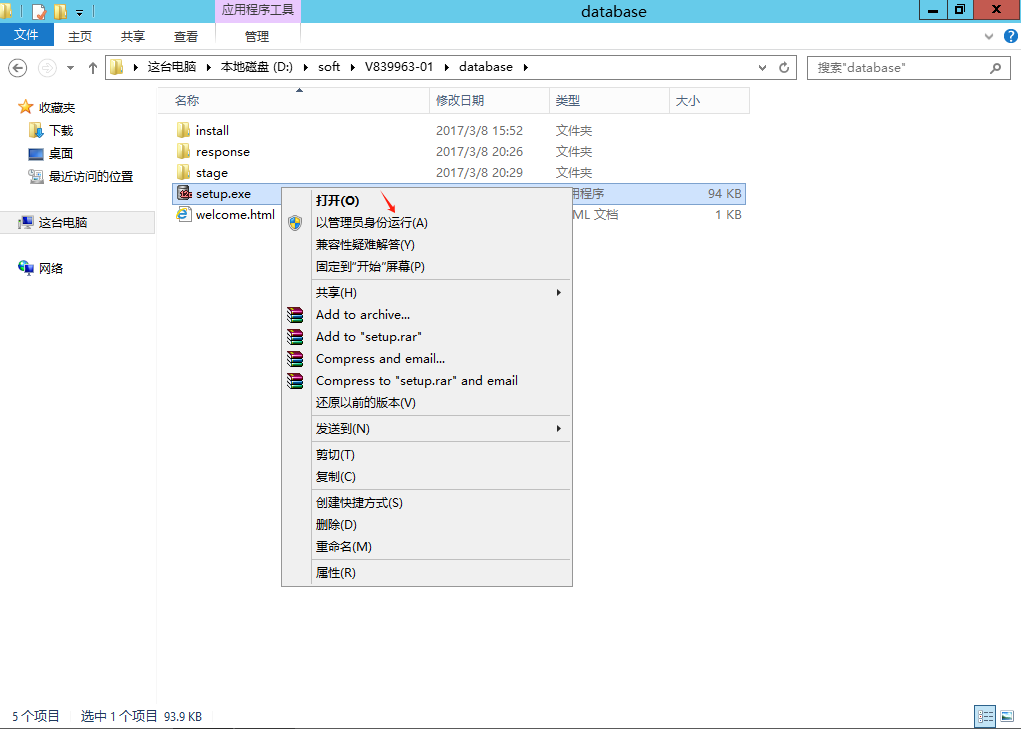
Task: Expand the breadcrumb arrow after soft
Action: tap(352, 67)
